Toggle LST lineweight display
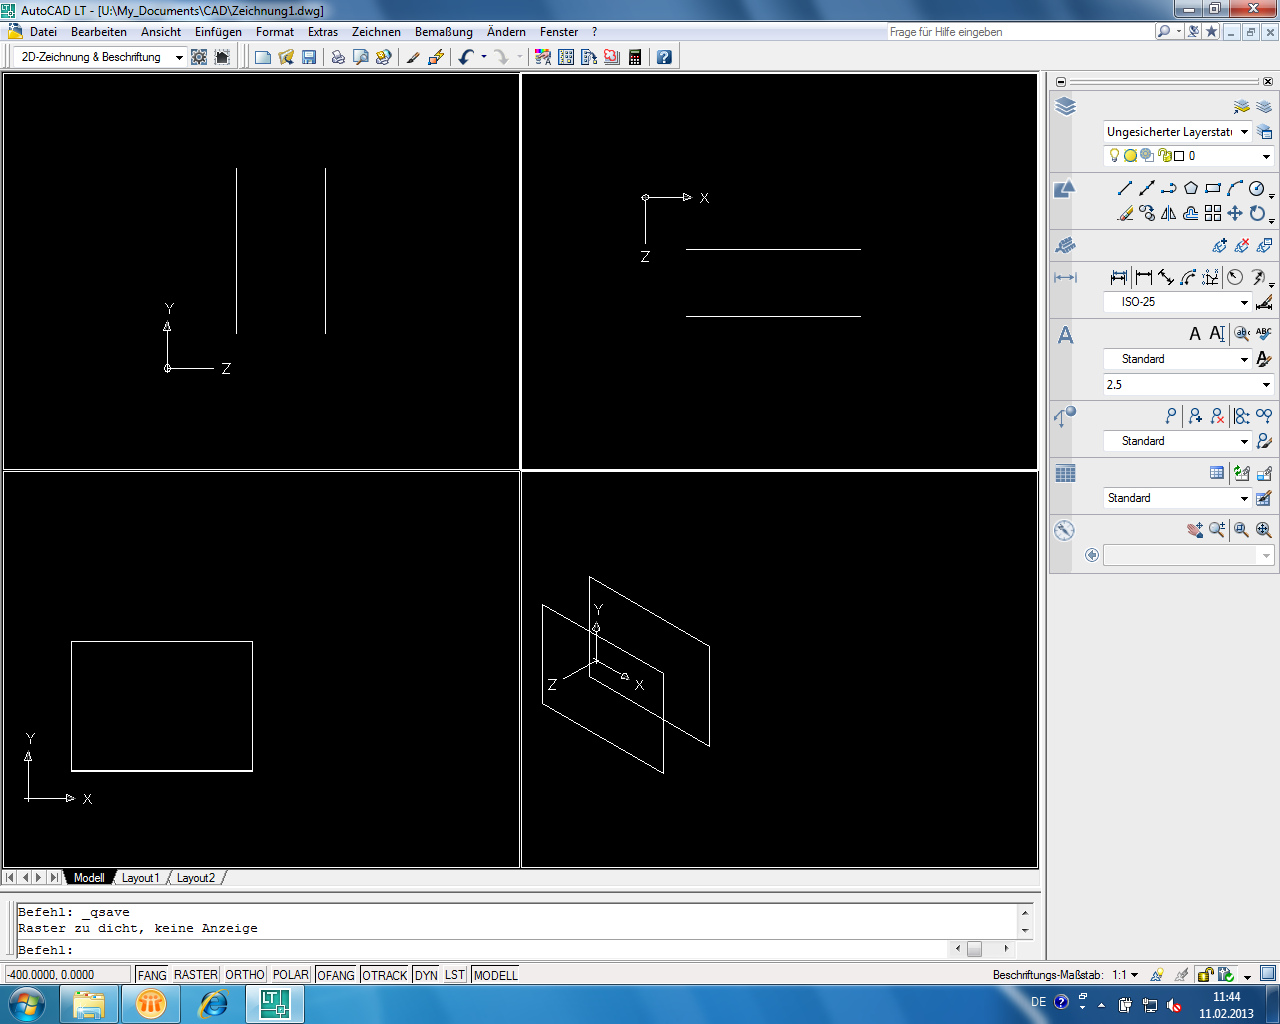Image resolution: width=1280 pixels, height=1024 pixels. pyautogui.click(x=455, y=975)
